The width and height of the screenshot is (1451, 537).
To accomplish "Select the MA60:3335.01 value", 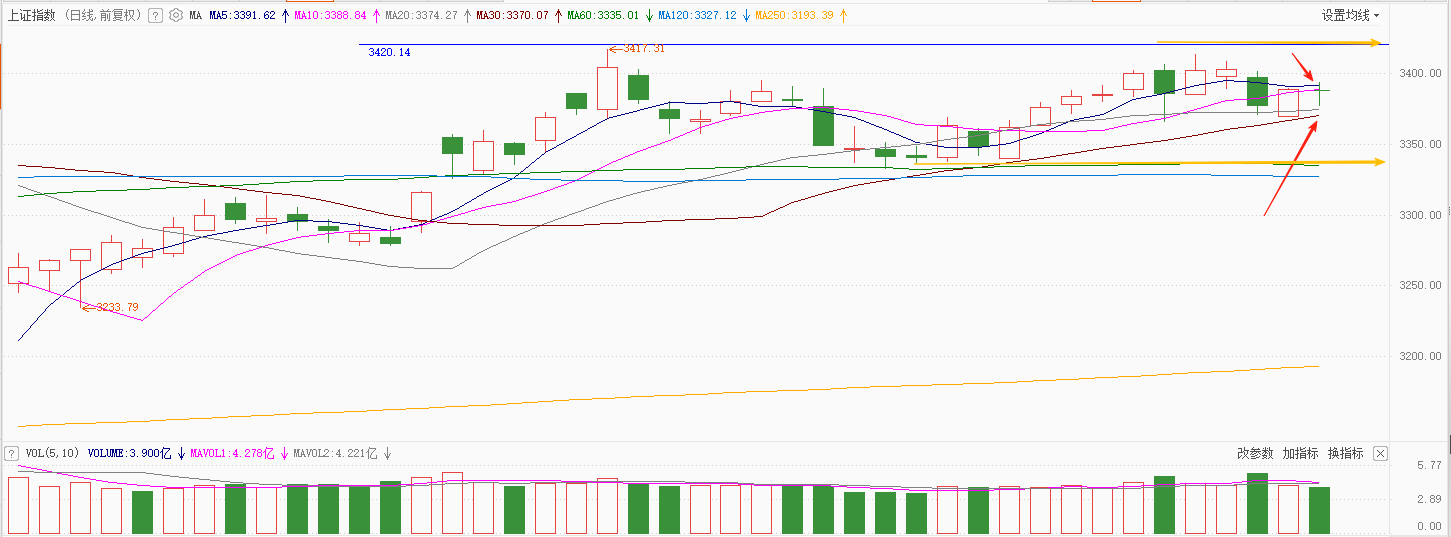I will click(x=603, y=16).
